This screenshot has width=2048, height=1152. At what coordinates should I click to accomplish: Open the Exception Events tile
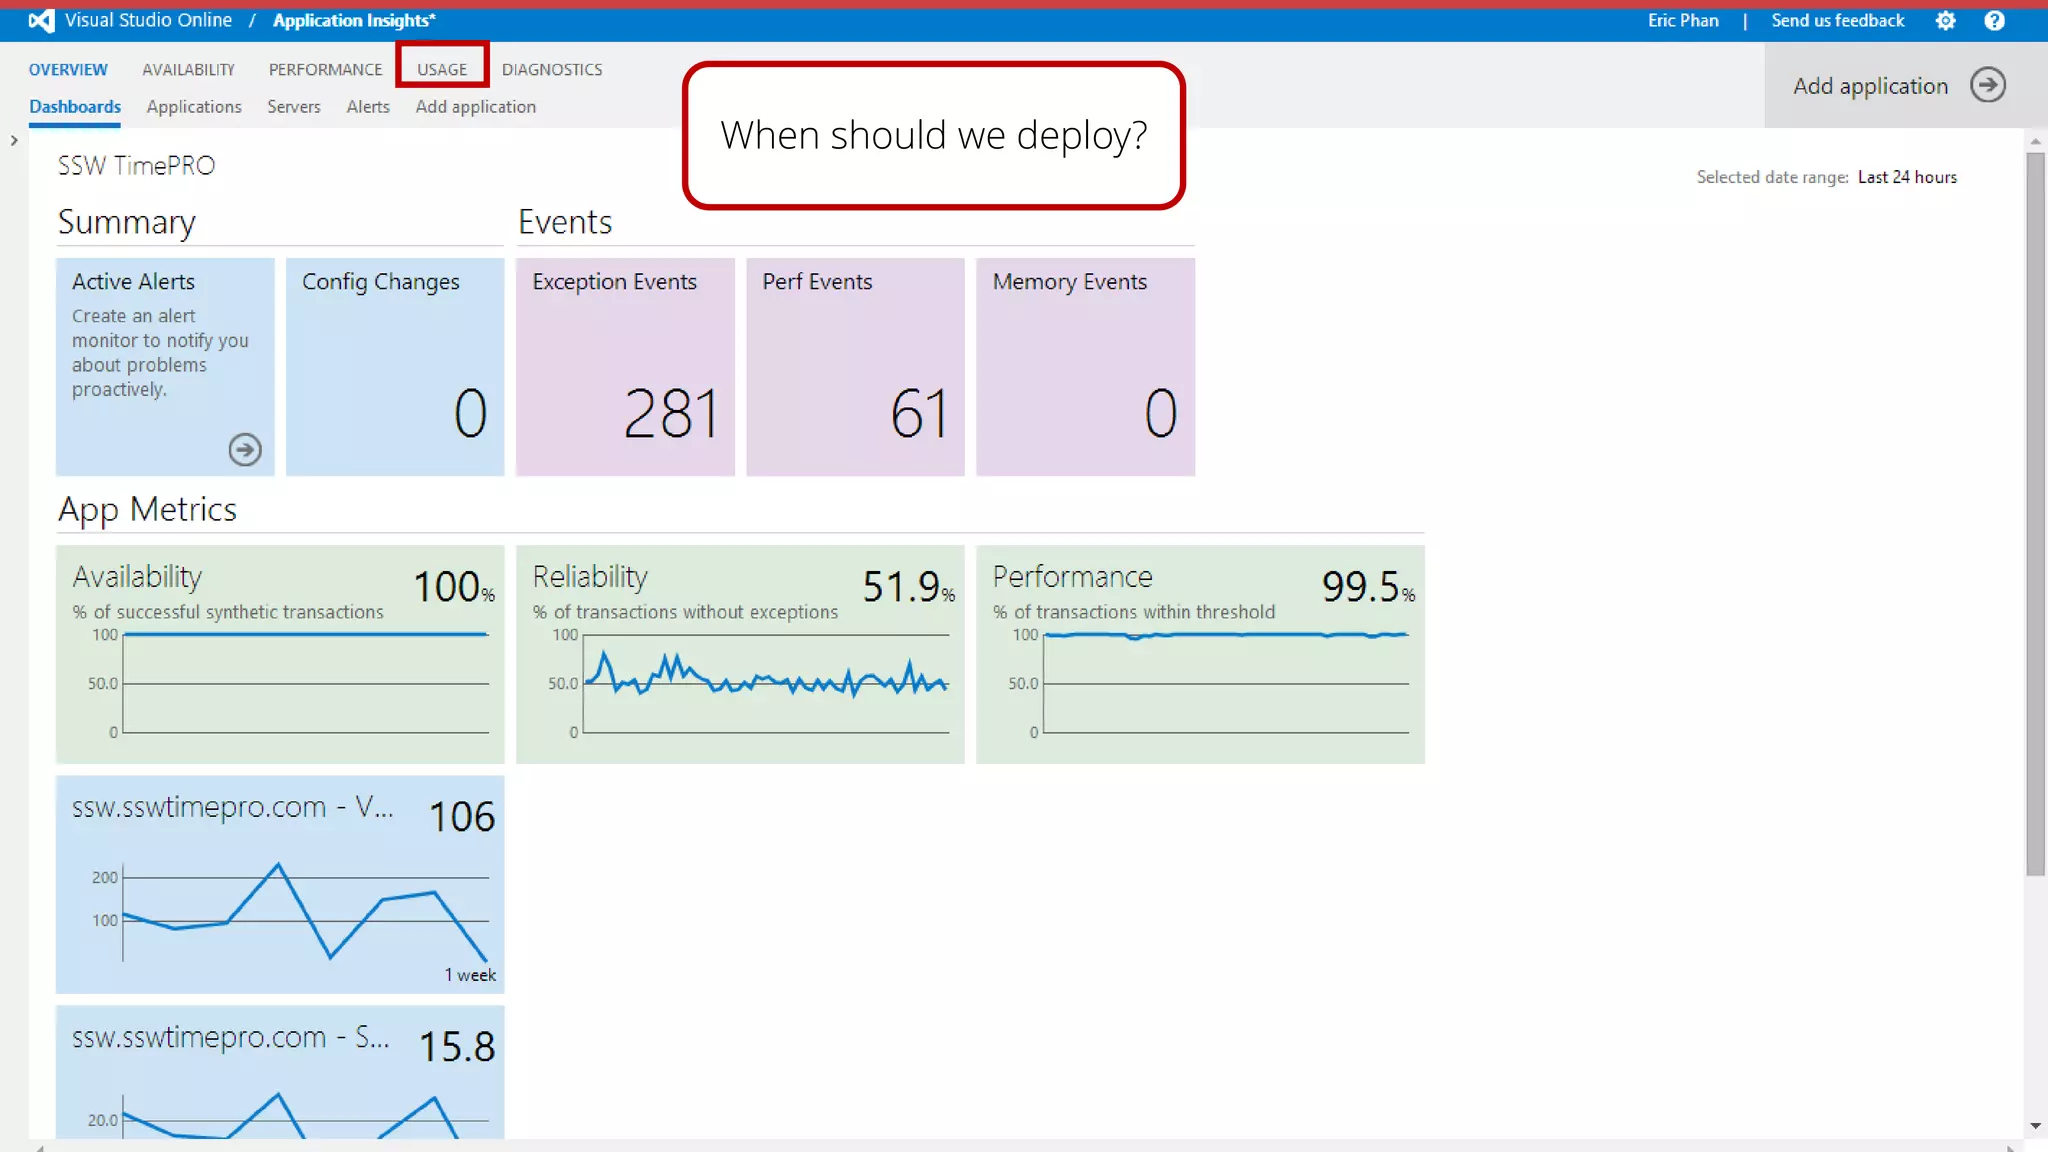coord(625,366)
